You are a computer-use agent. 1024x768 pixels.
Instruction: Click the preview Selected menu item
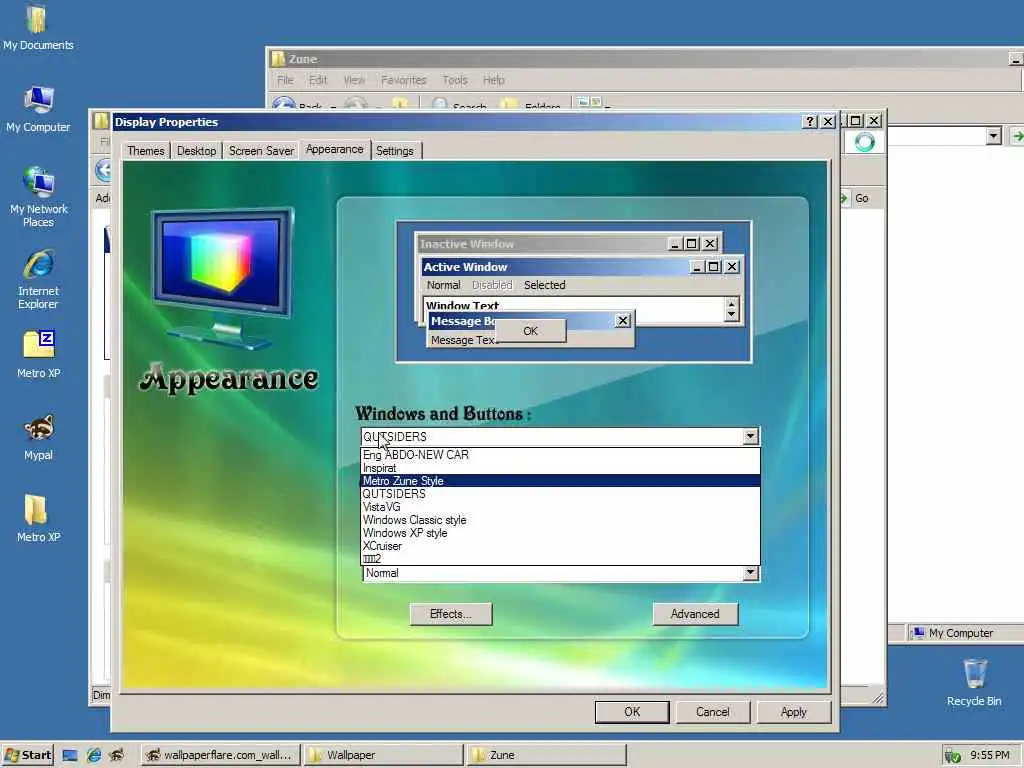tap(545, 285)
